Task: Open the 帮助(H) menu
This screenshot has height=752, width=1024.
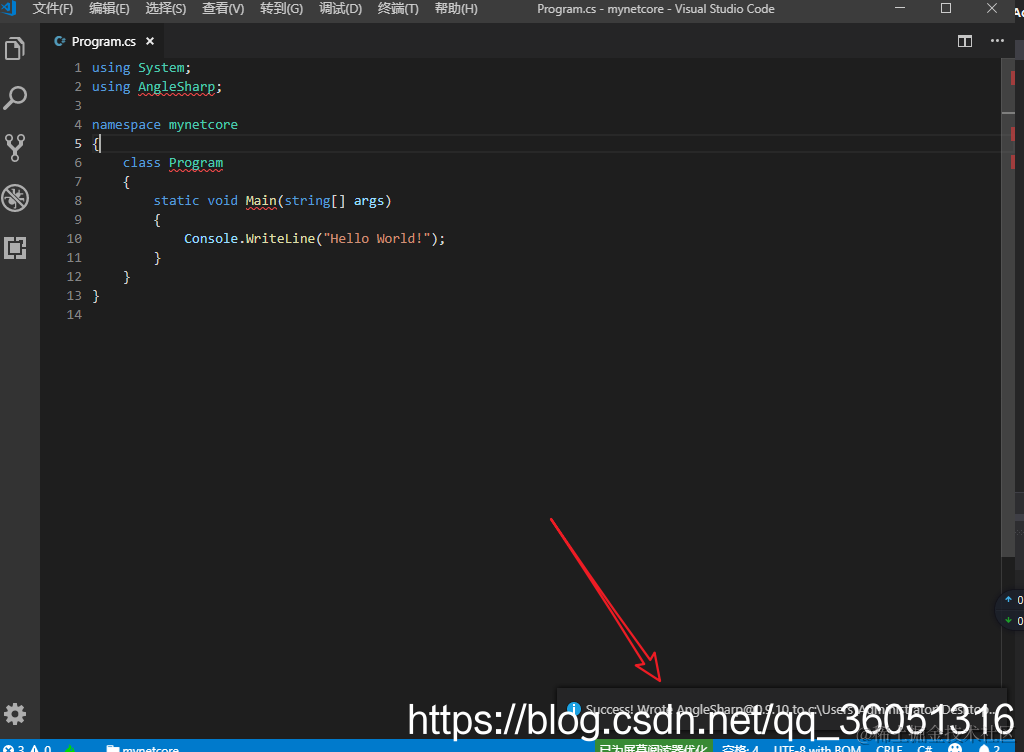Action: [456, 9]
